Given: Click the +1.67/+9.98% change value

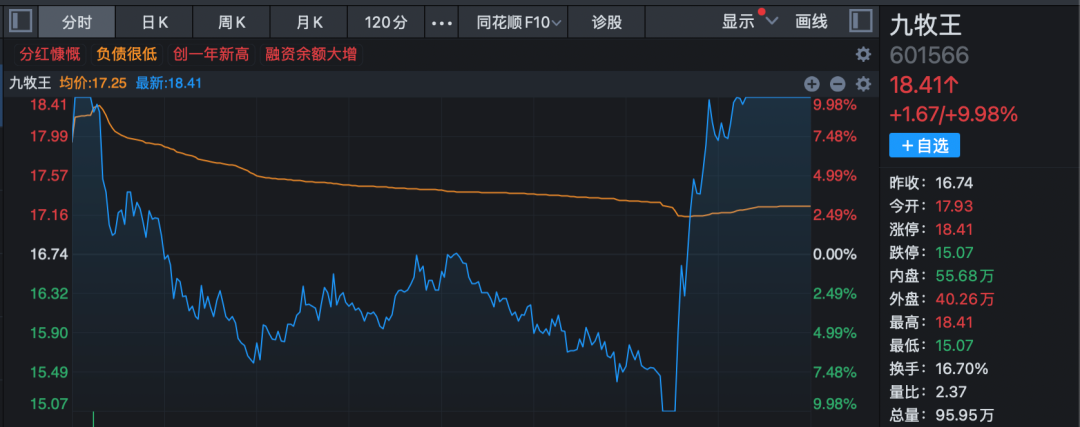Looking at the screenshot, I should click(953, 114).
